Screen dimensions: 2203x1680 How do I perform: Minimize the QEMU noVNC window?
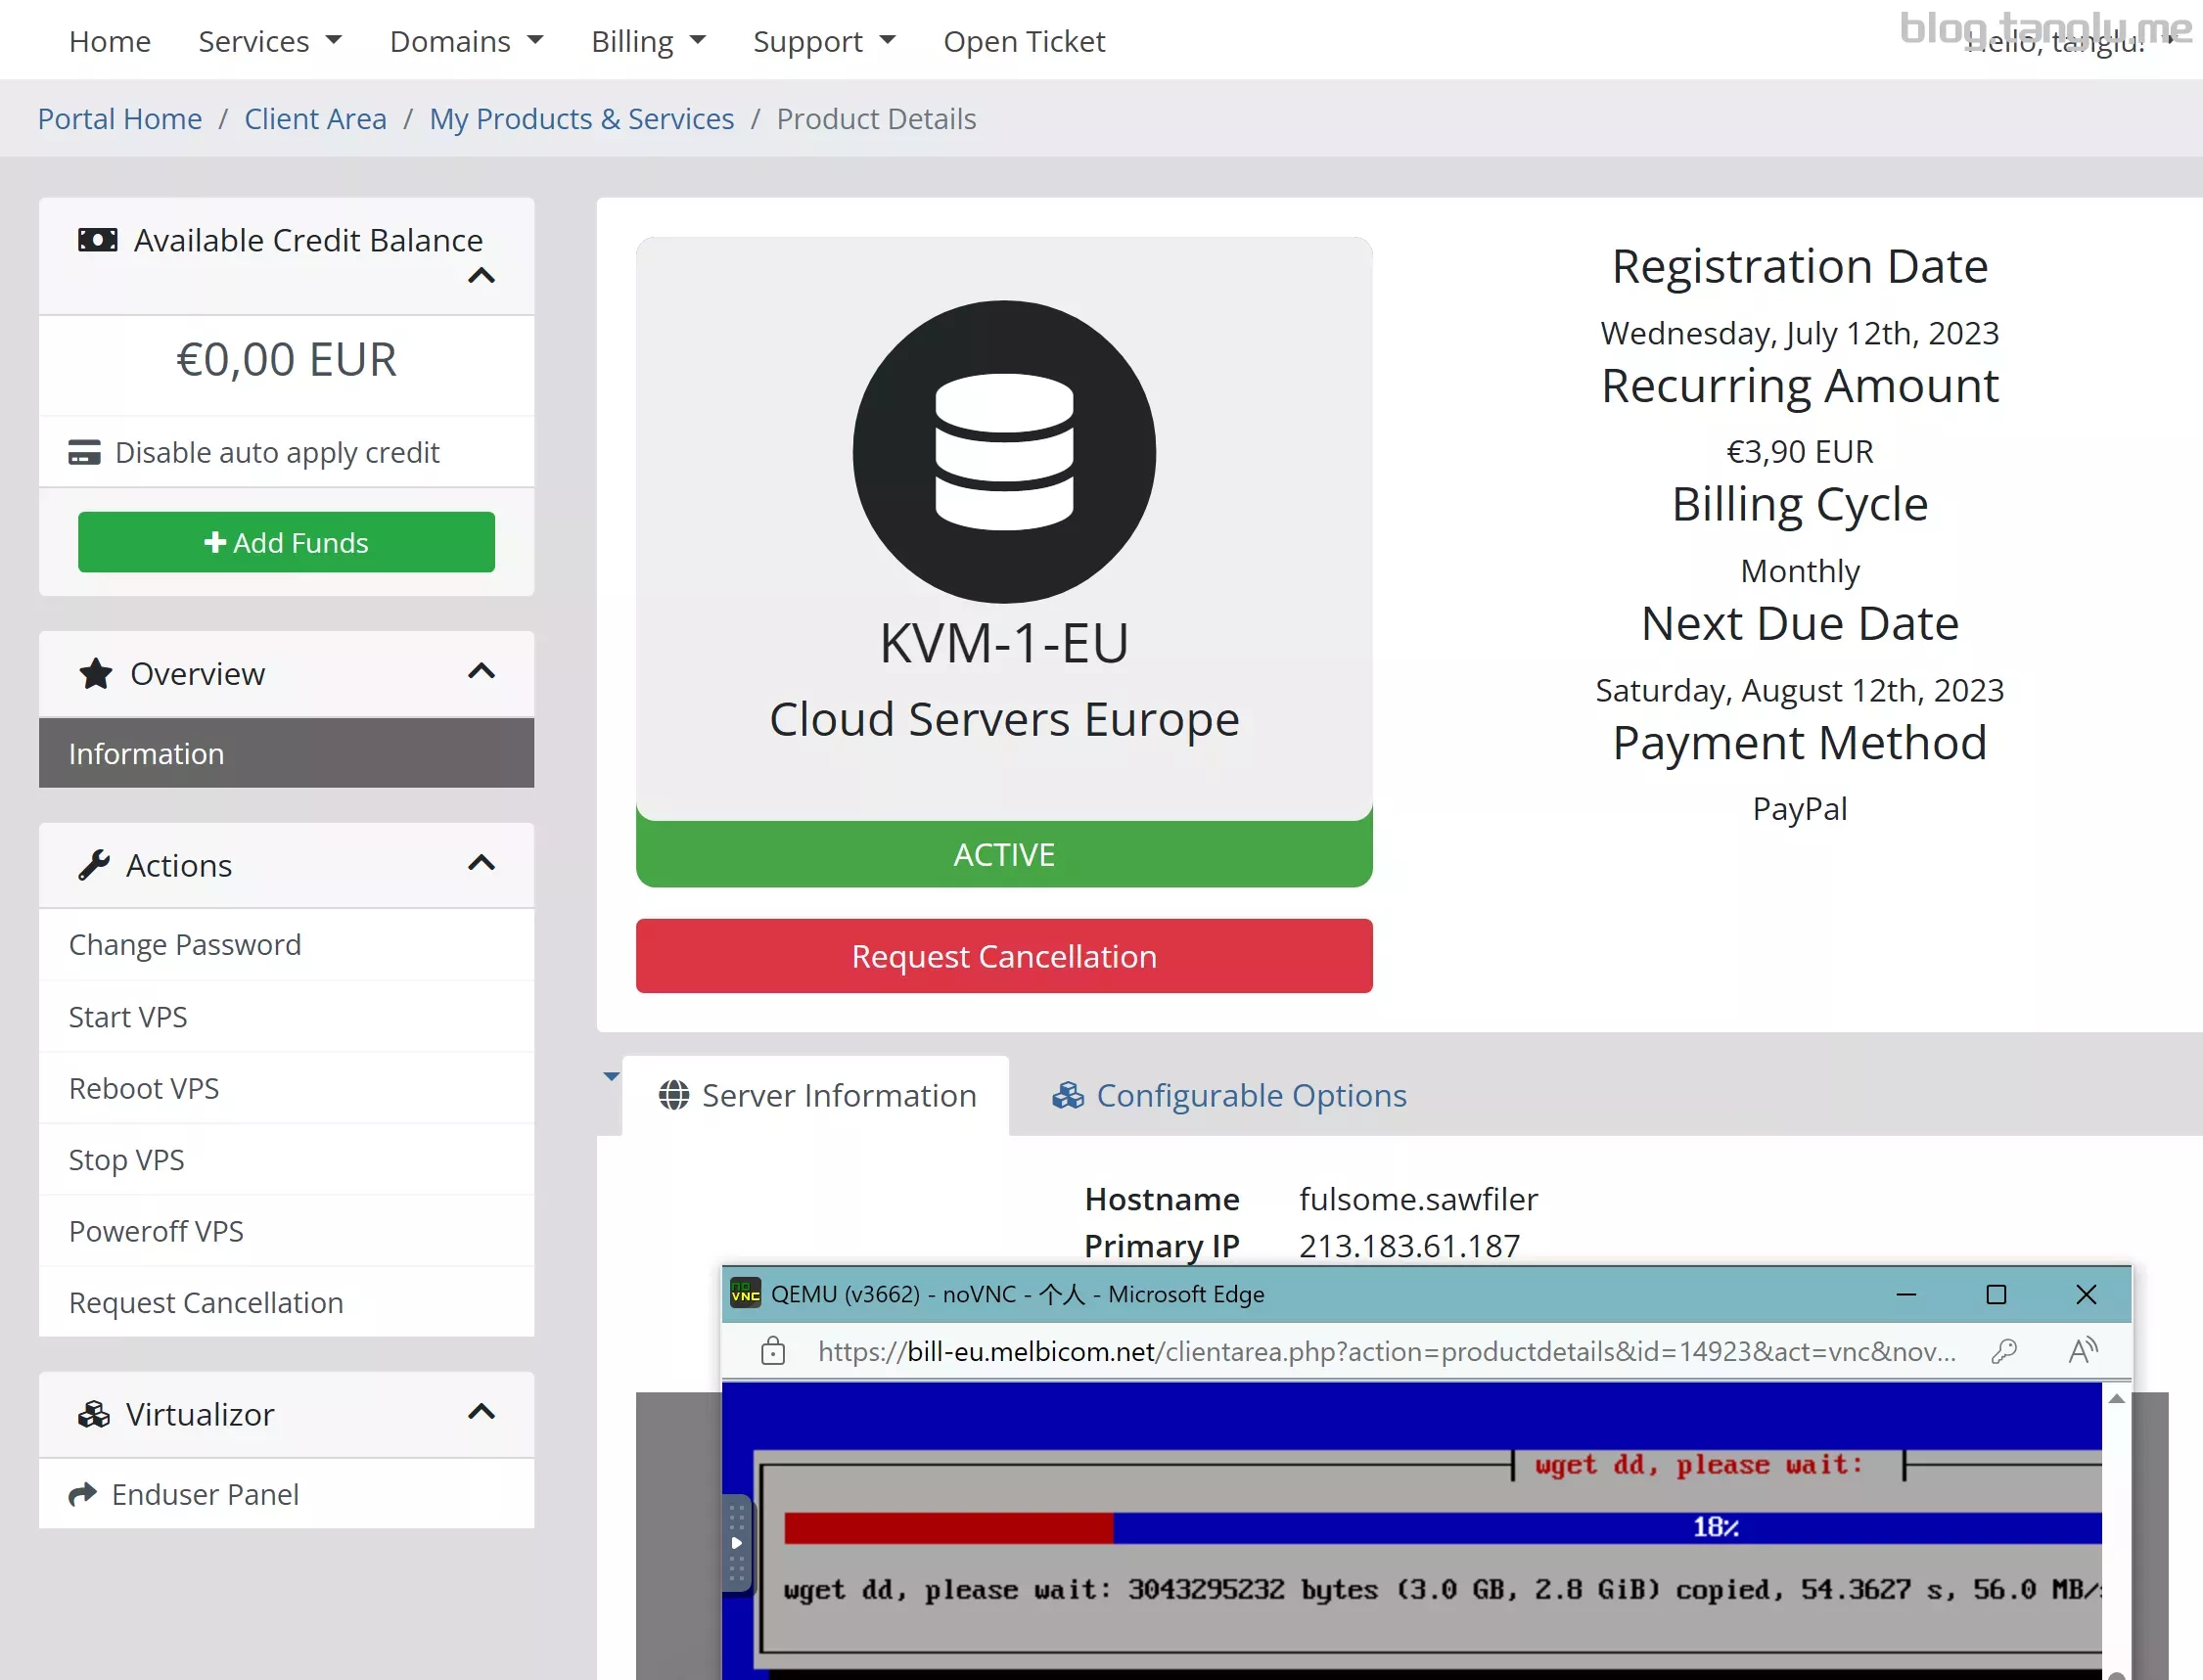1906,1294
